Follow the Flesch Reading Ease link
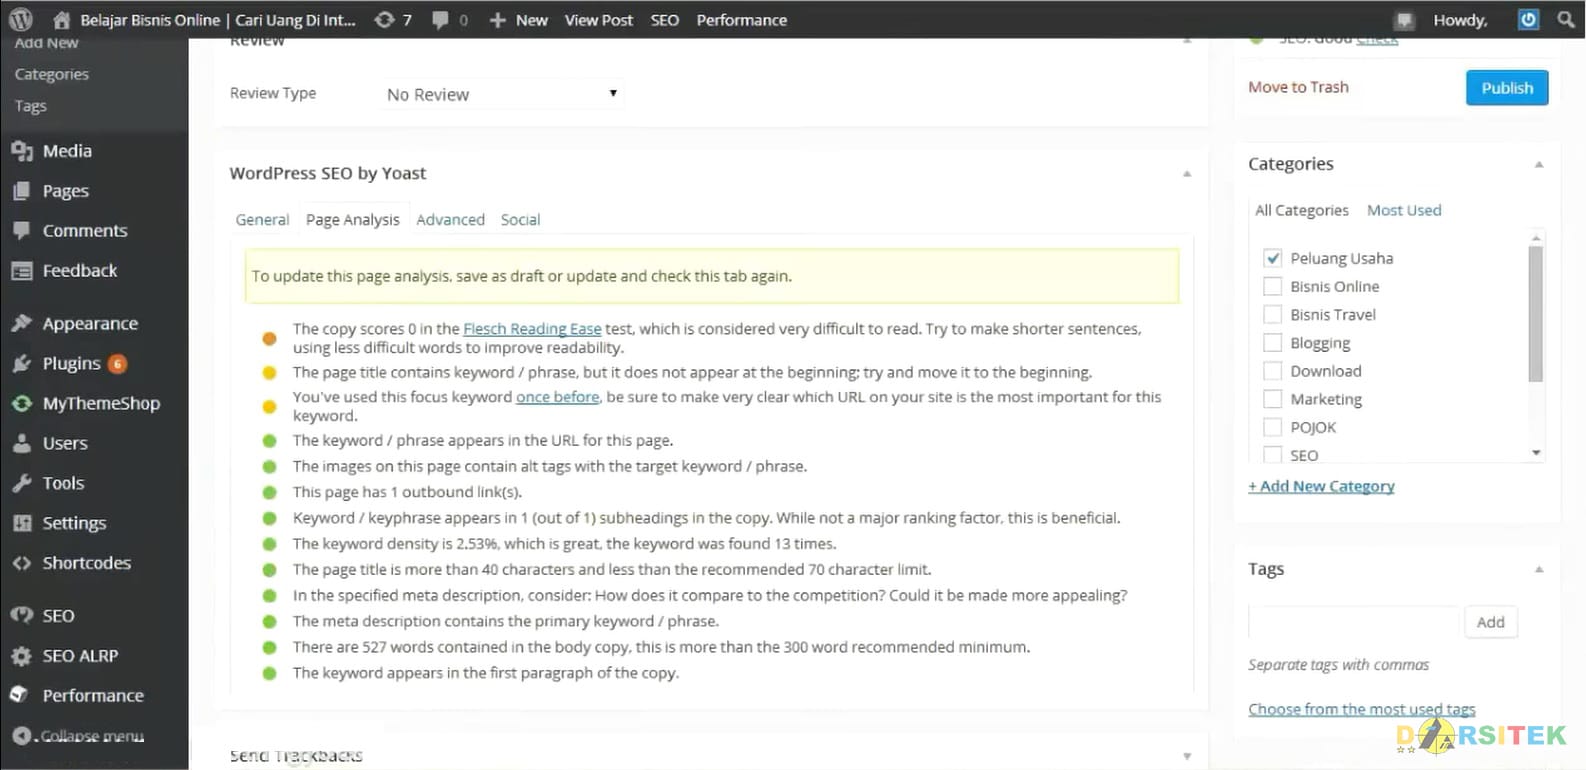The width and height of the screenshot is (1586, 770). [532, 328]
